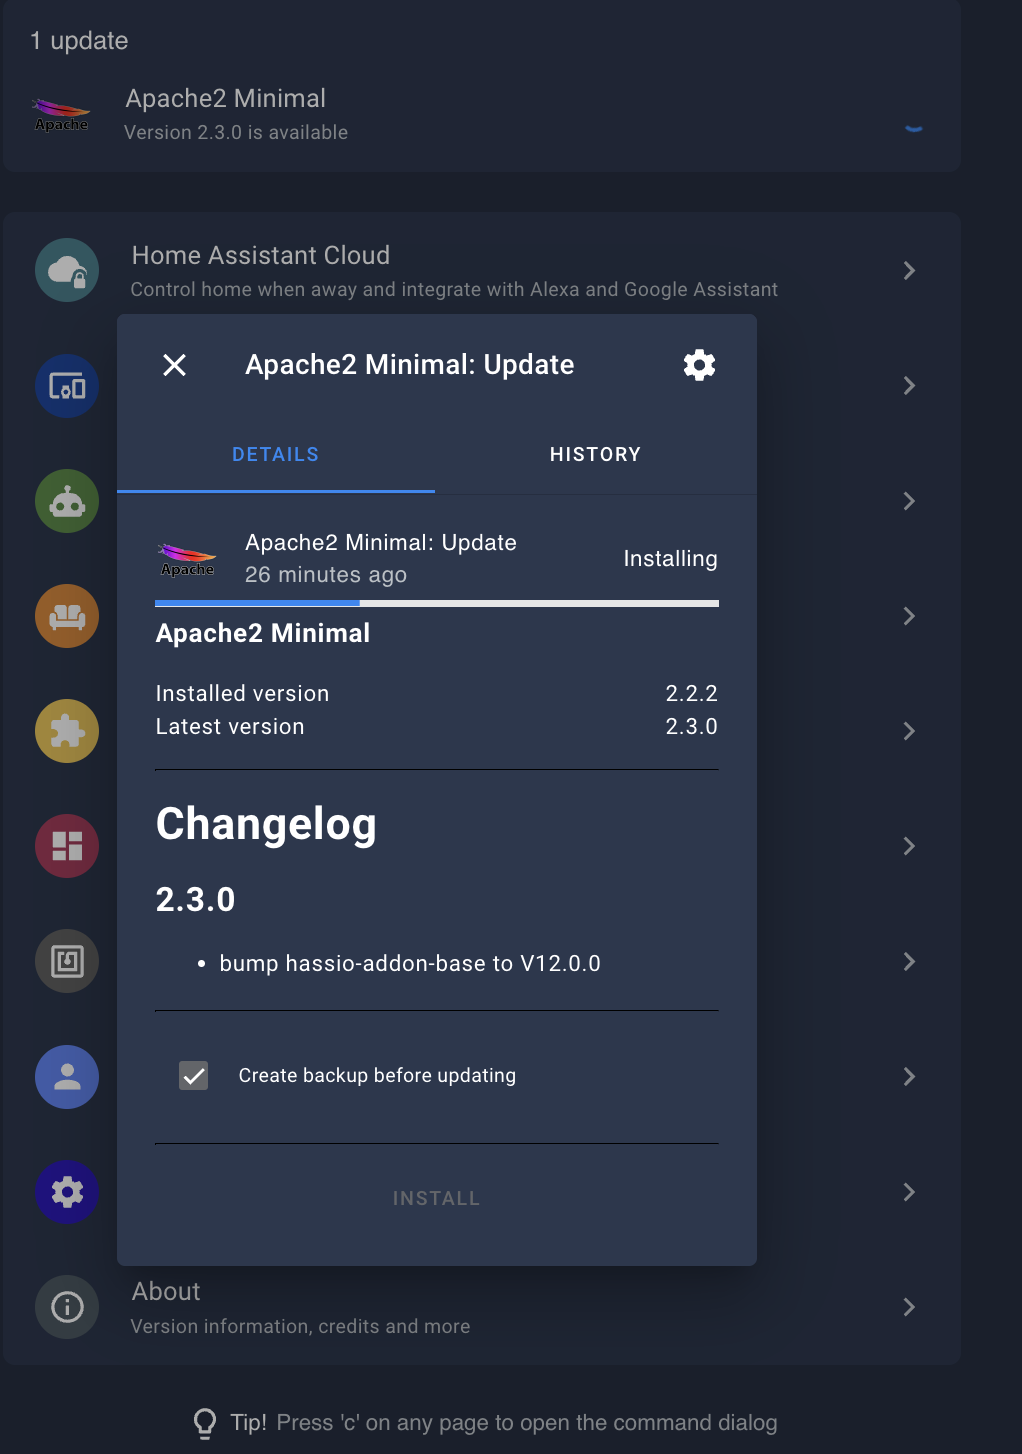Image resolution: width=1022 pixels, height=1454 pixels.
Task: Click the puzzle-piece Add-ons icon
Action: 66,731
